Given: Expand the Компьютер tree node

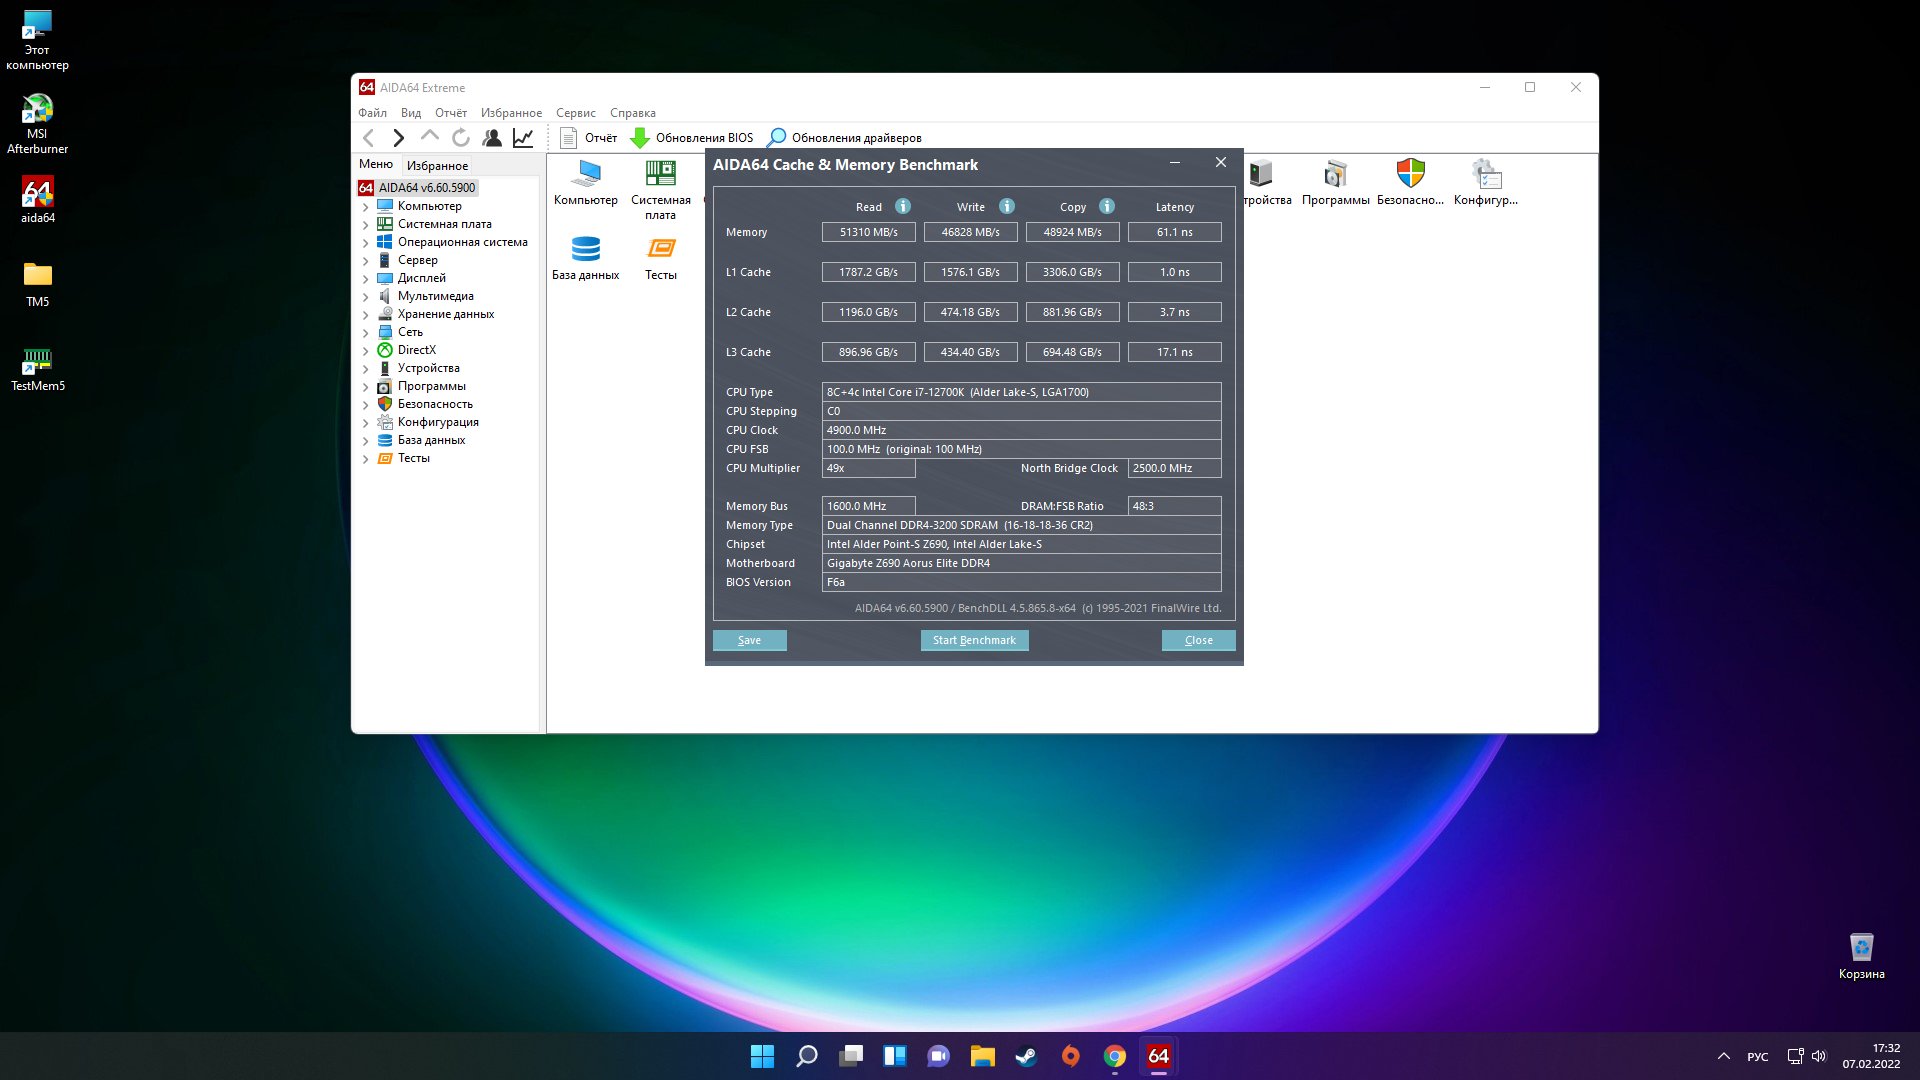Looking at the screenshot, I should pyautogui.click(x=366, y=207).
